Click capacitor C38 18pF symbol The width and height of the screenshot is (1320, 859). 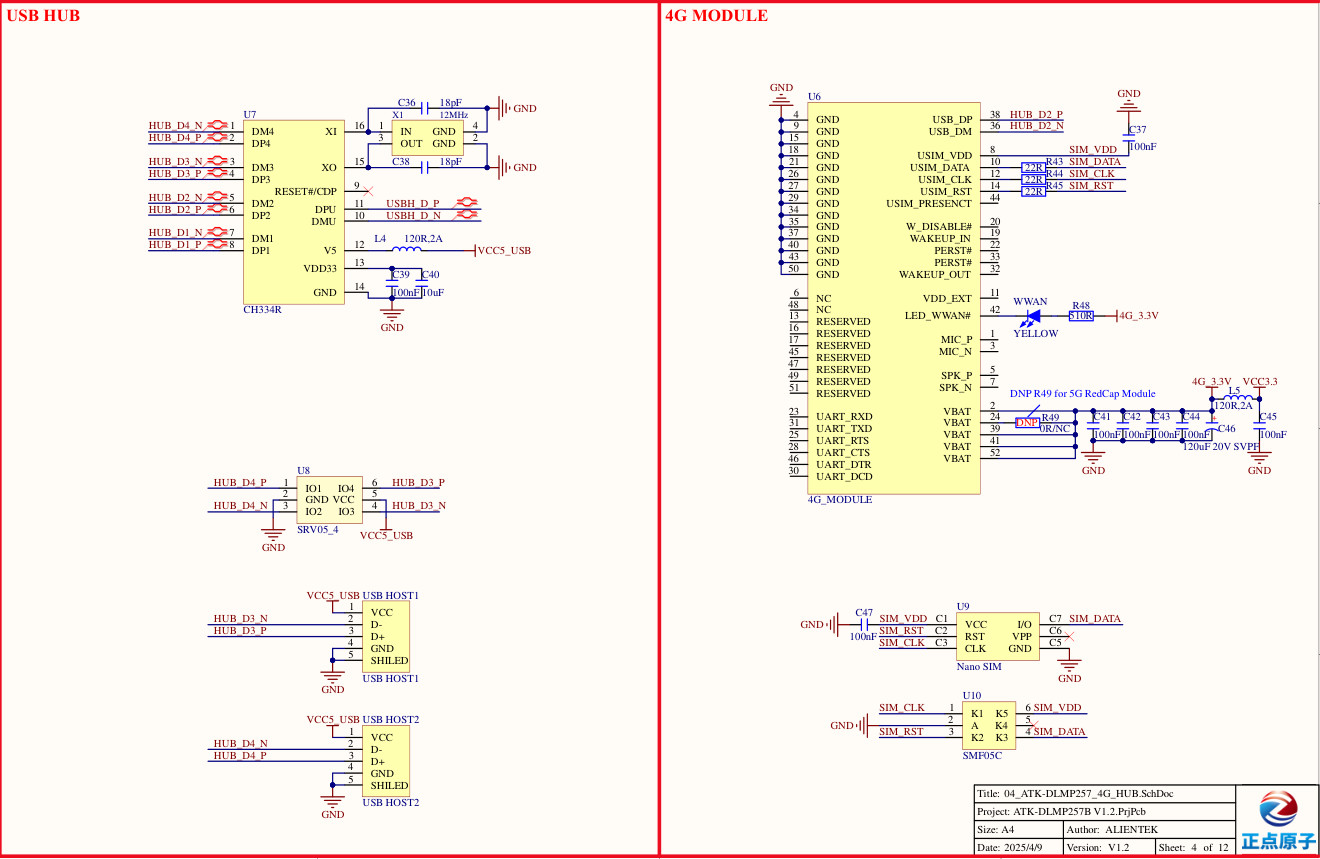(427, 167)
